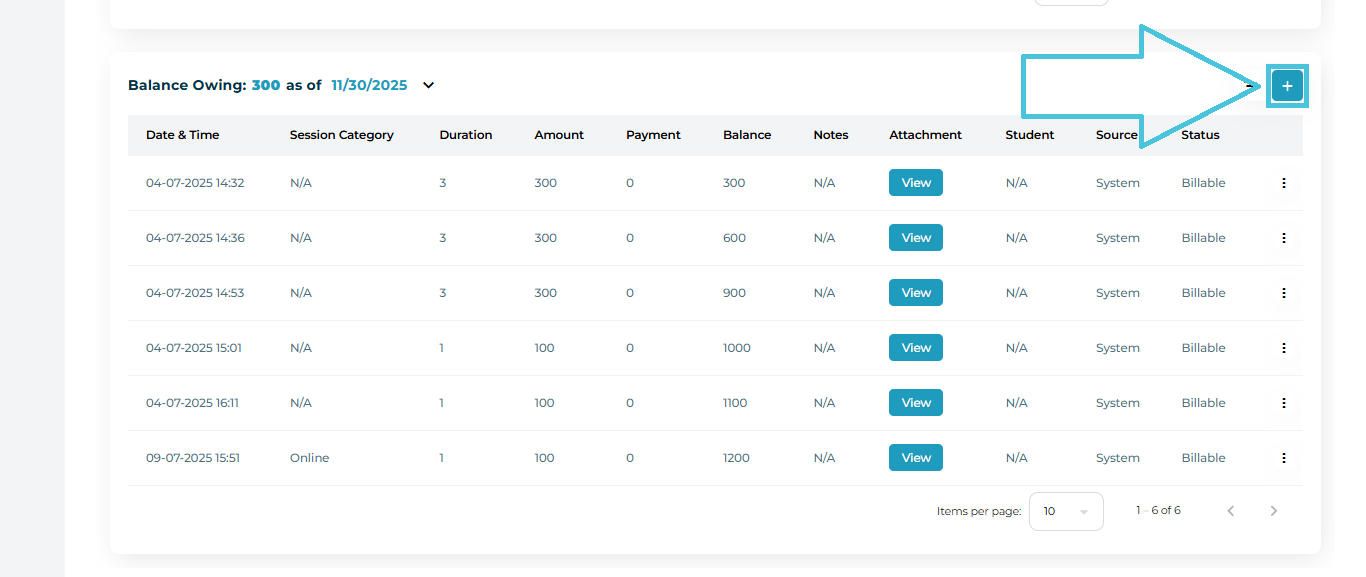View attachment for 04-07-2025 14:53 entry
The height and width of the screenshot is (577, 1366).
click(x=915, y=293)
